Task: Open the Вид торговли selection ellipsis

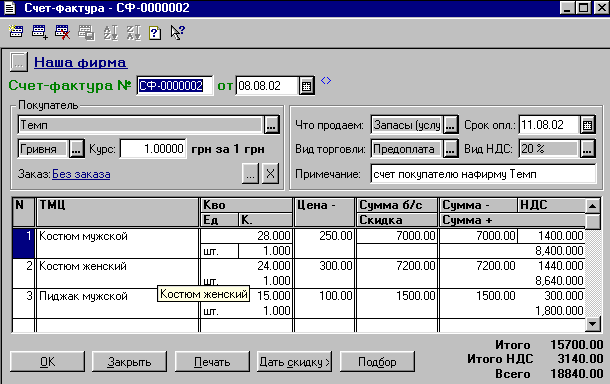Action: (450, 149)
